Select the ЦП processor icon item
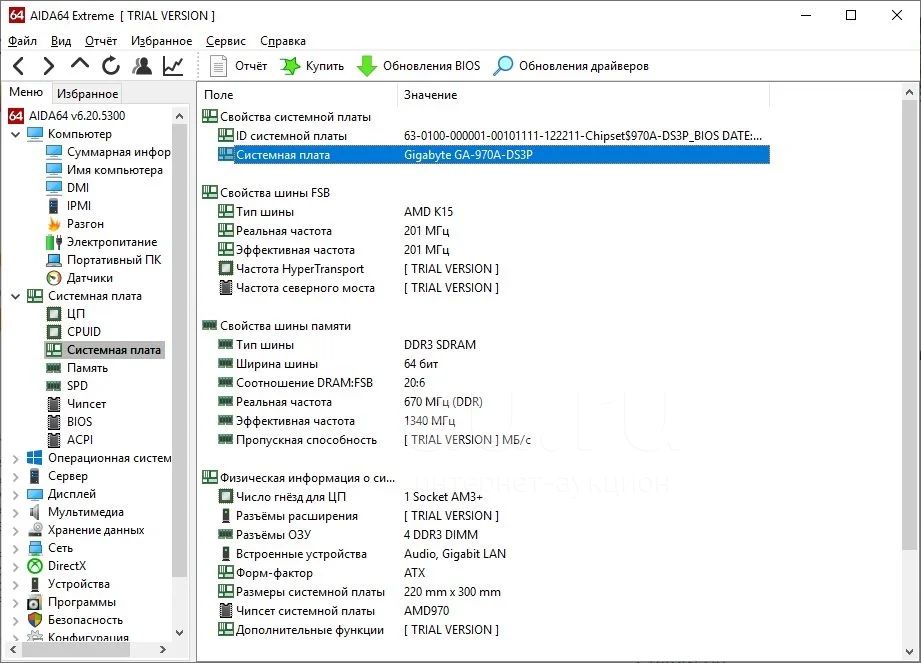This screenshot has height=663, width=921. tap(66, 314)
